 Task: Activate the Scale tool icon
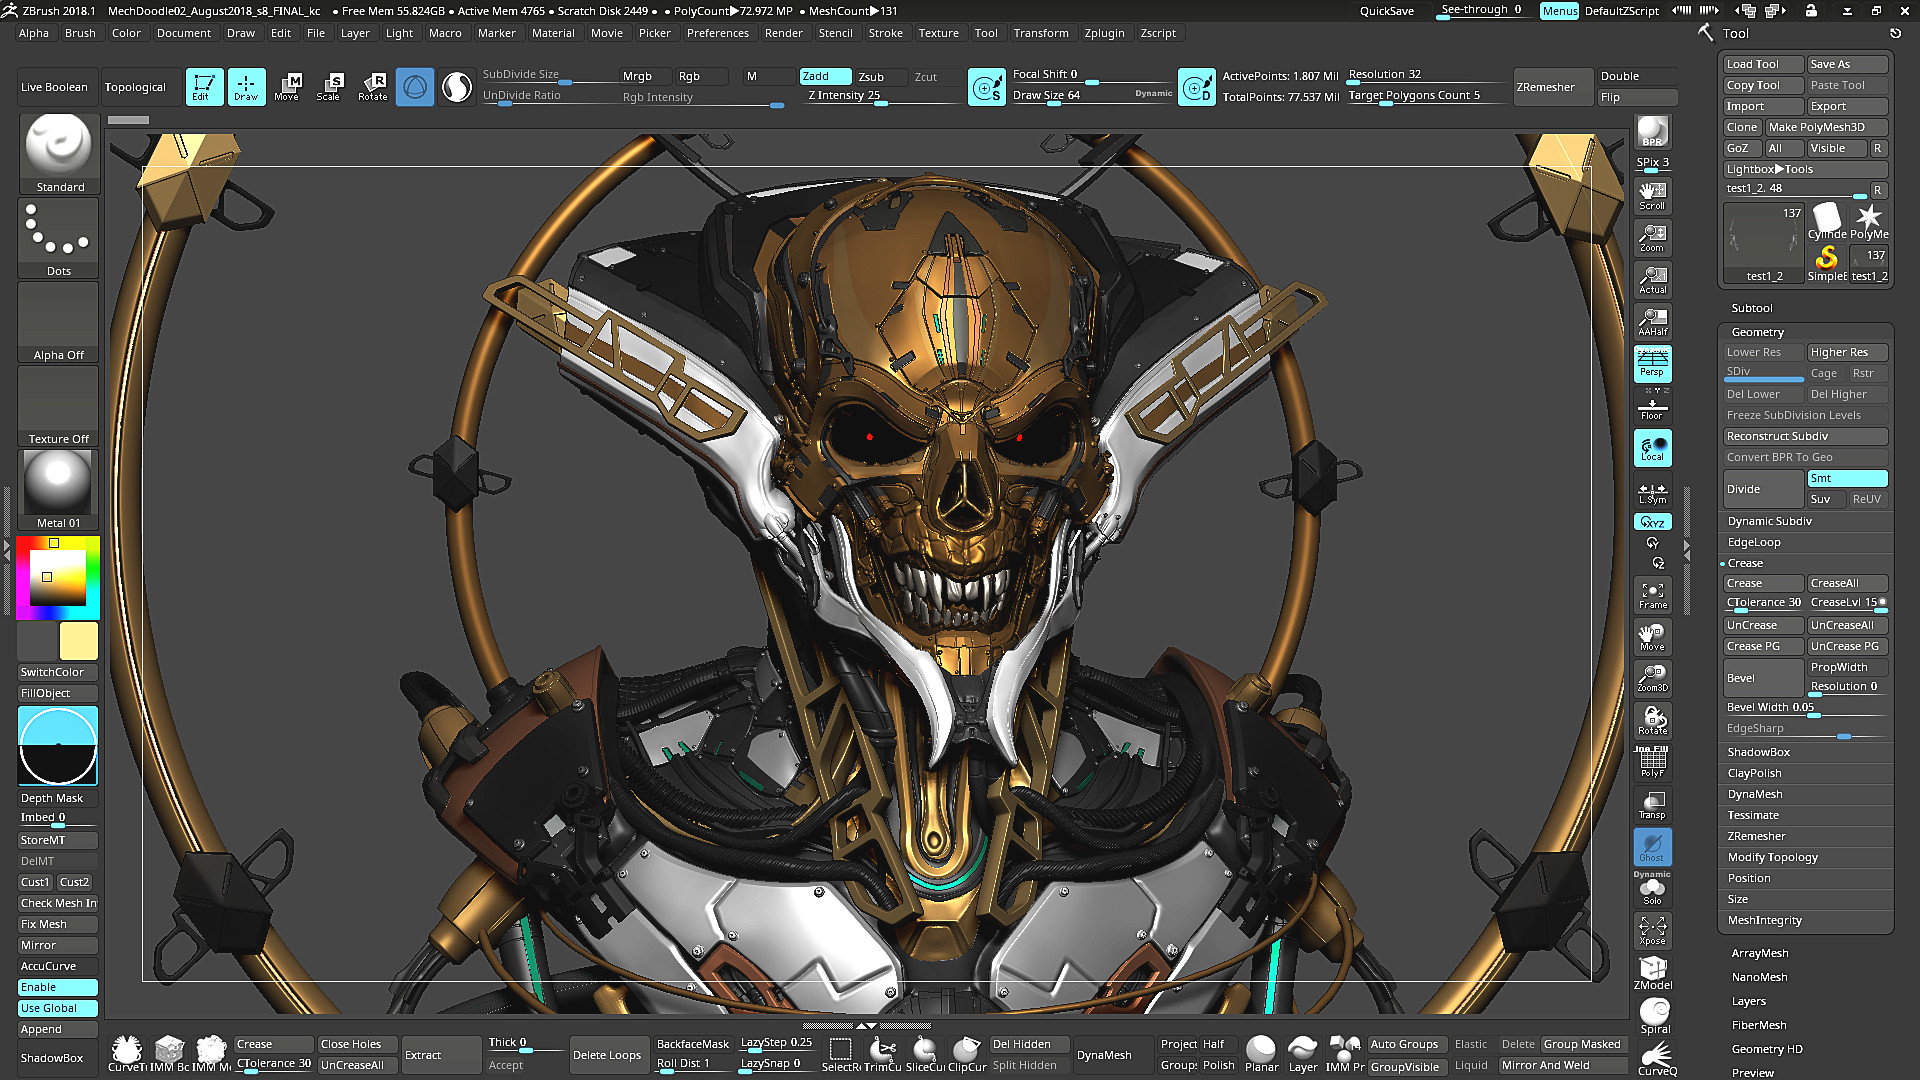pyautogui.click(x=330, y=87)
